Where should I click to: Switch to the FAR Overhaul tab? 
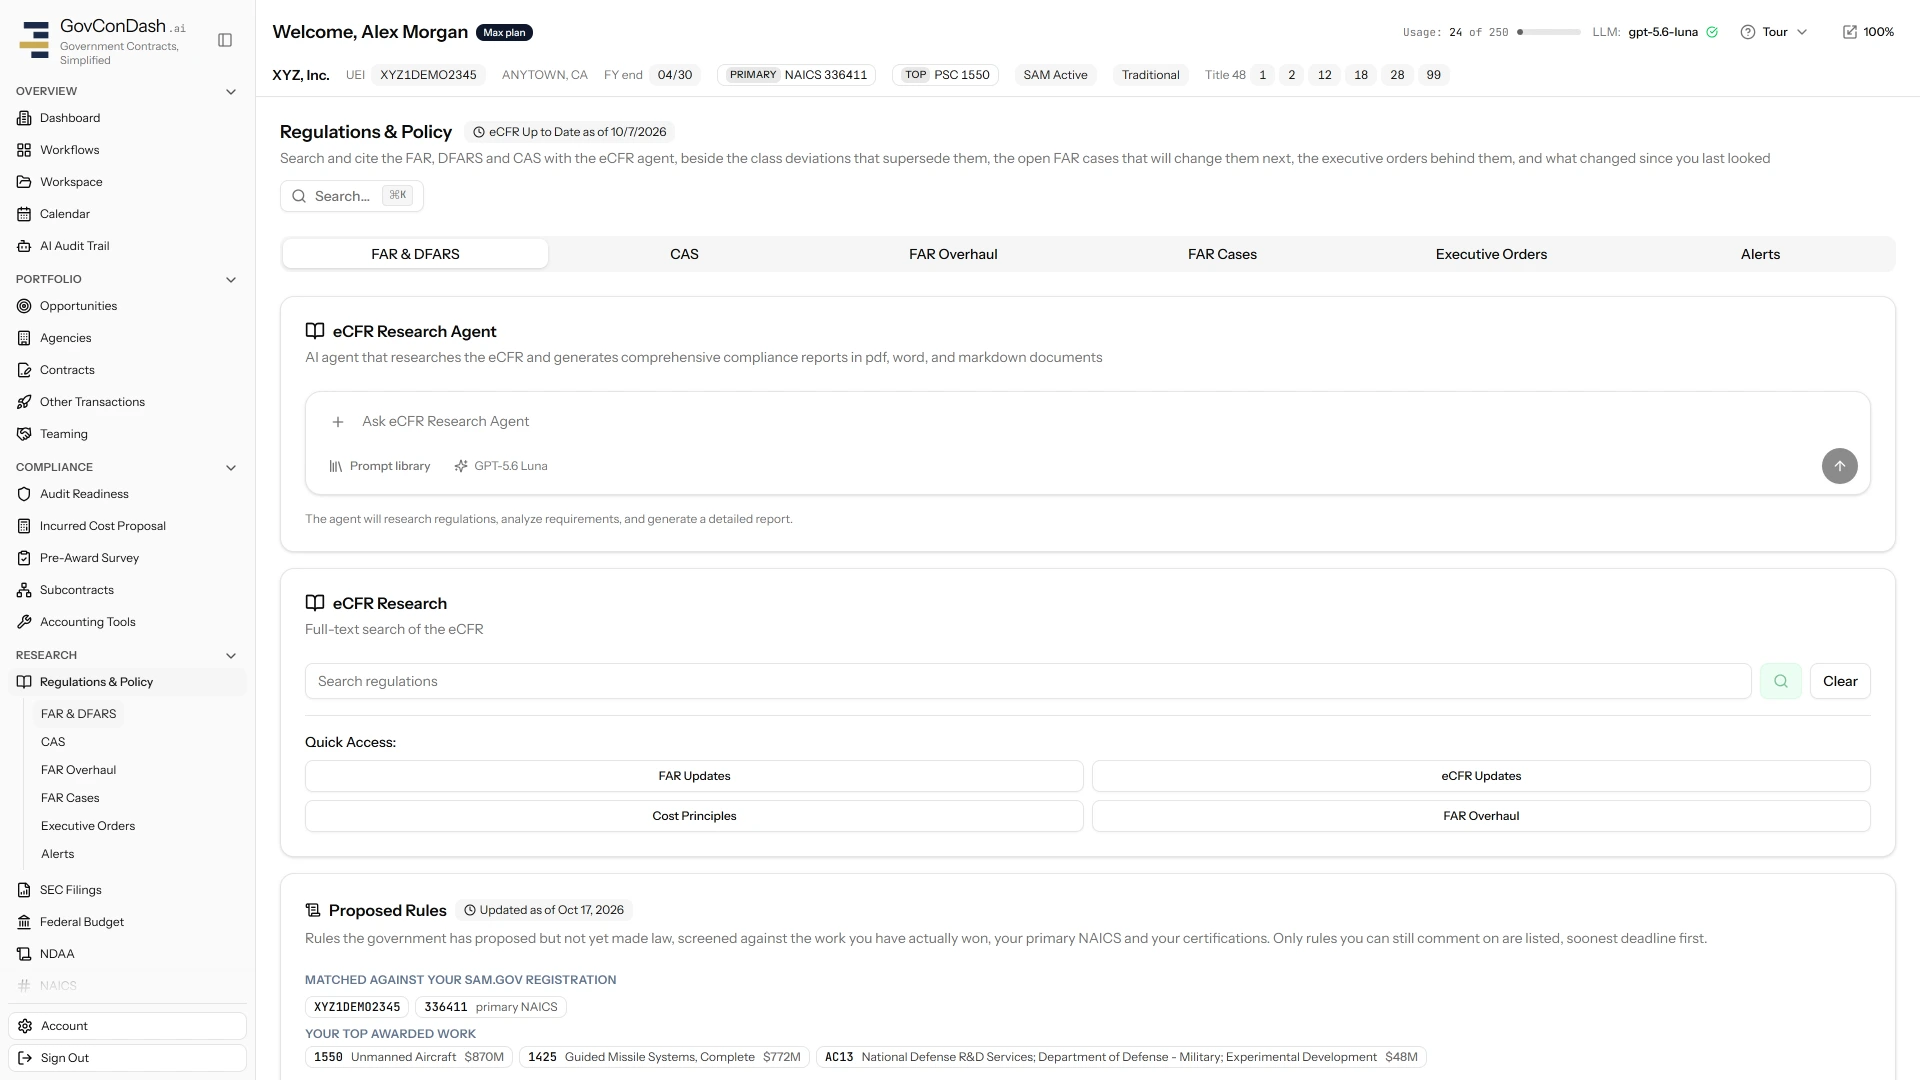pyautogui.click(x=953, y=254)
